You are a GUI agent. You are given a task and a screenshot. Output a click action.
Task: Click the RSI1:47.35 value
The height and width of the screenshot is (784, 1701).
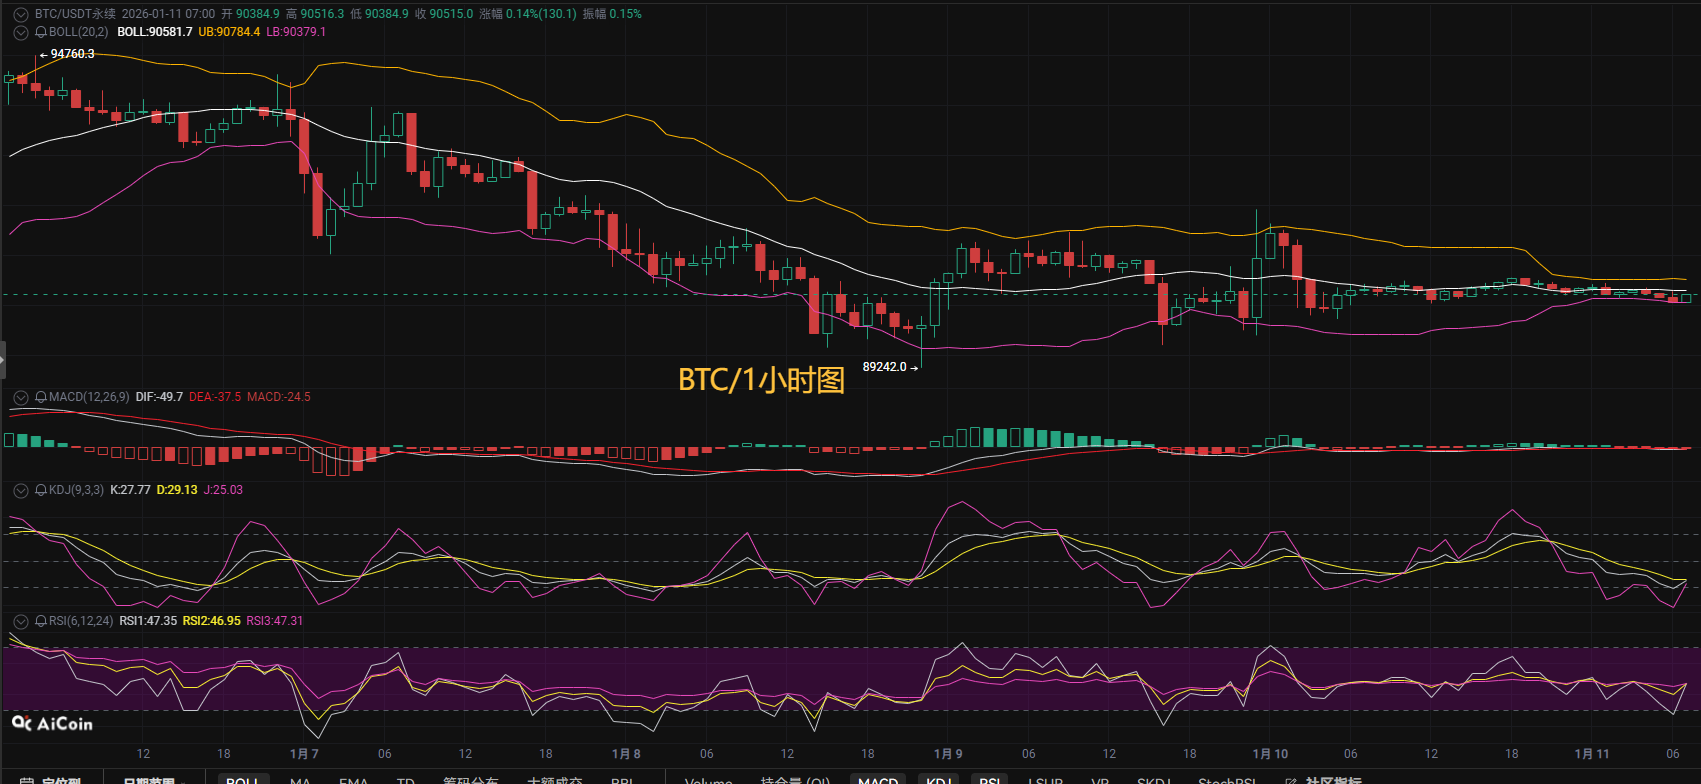pos(148,621)
